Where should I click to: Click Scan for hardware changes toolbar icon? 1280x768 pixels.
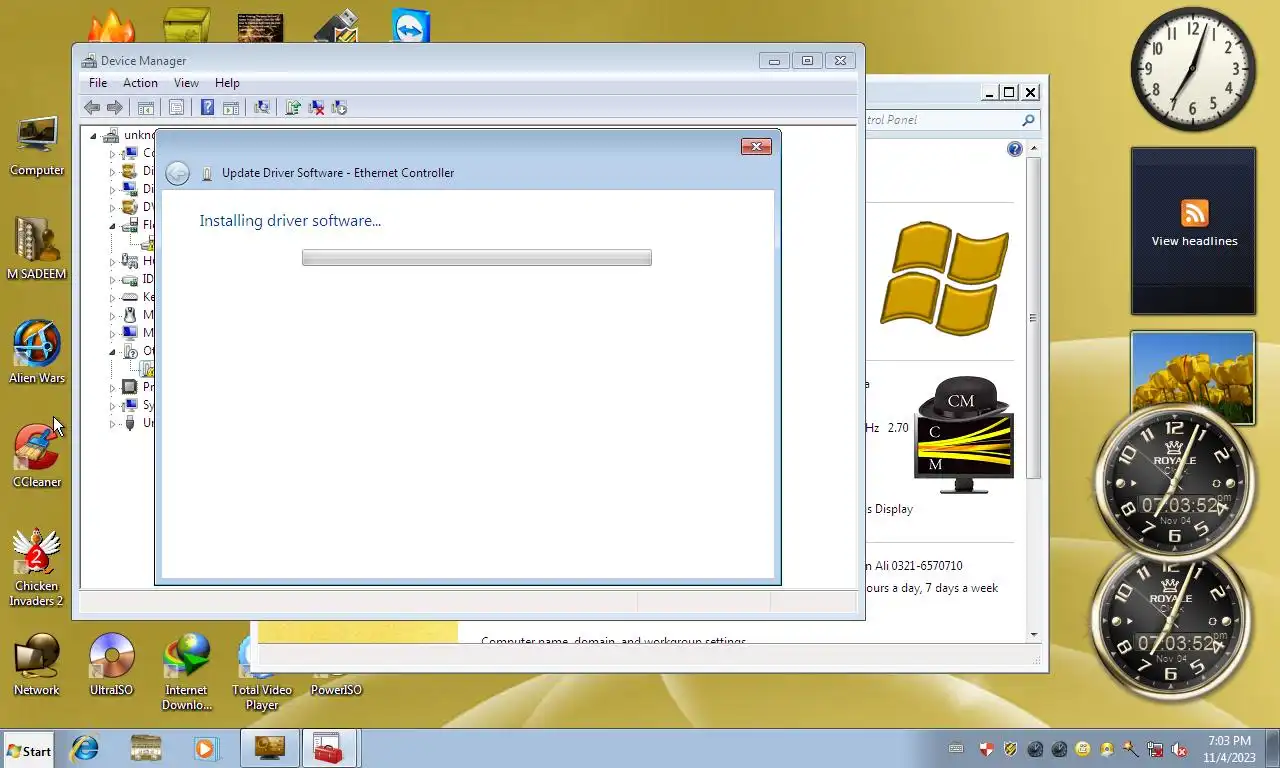coord(262,108)
